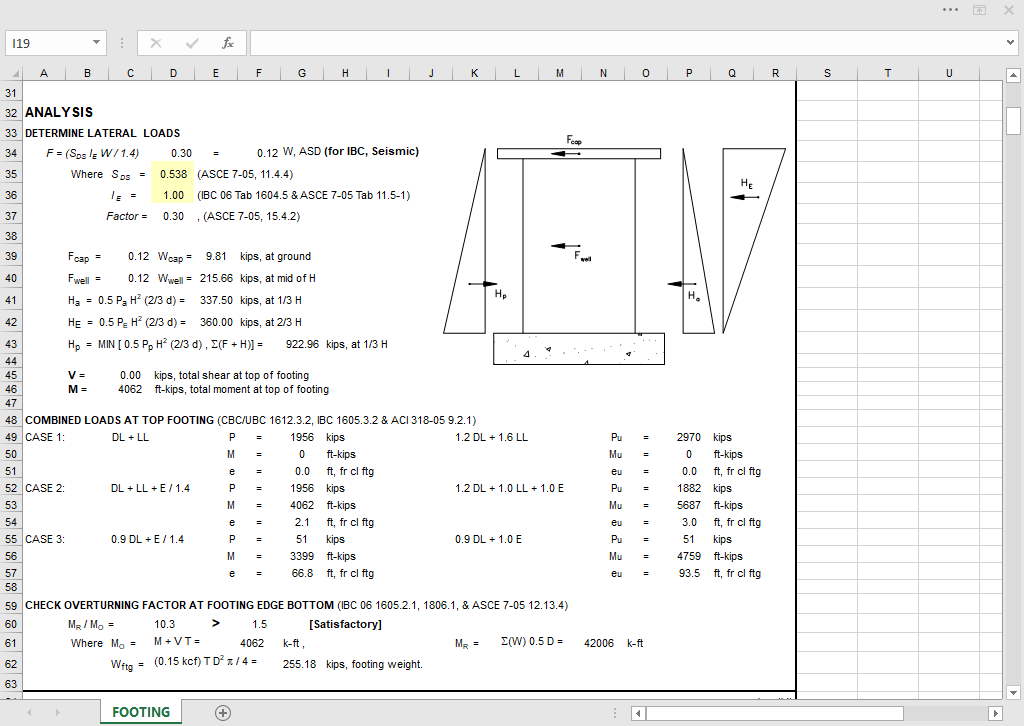
Task: Click the DETERMINE LATERAL LOADS heading
Action: [103, 133]
